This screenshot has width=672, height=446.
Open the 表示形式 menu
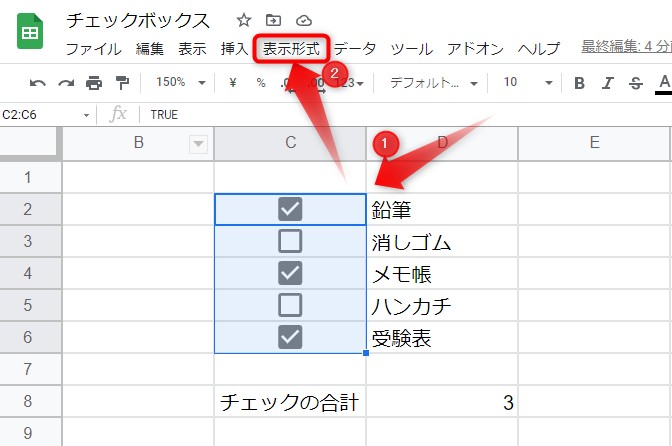pos(291,49)
